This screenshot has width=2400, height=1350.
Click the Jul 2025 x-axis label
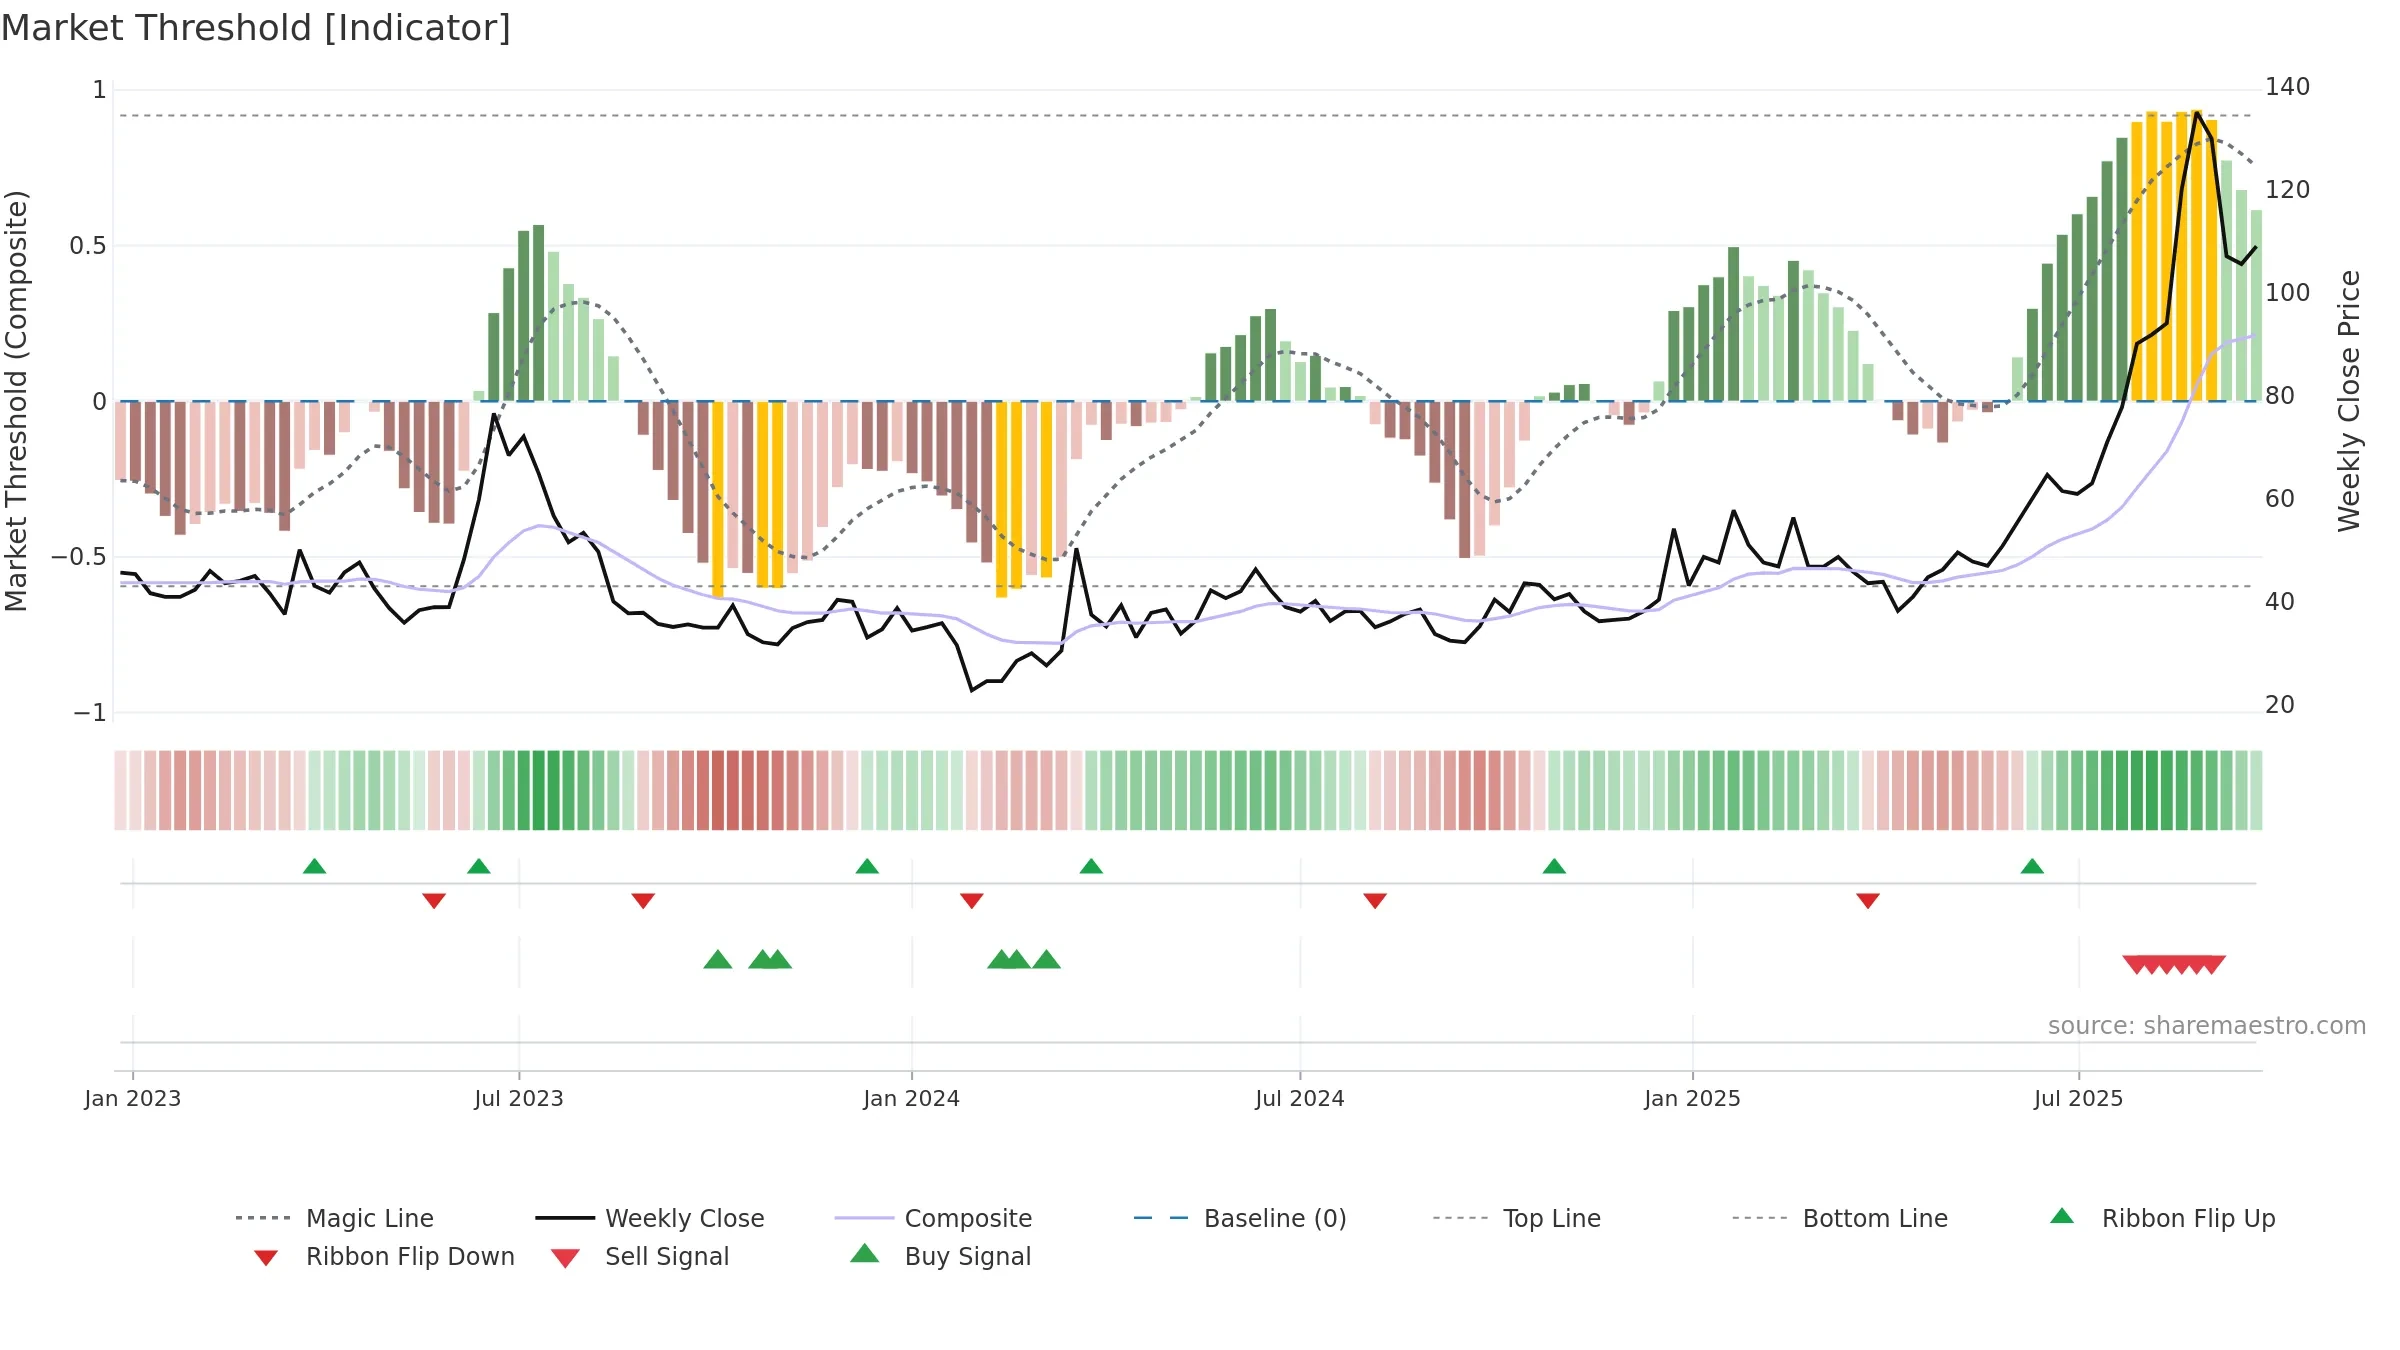tap(2079, 1099)
